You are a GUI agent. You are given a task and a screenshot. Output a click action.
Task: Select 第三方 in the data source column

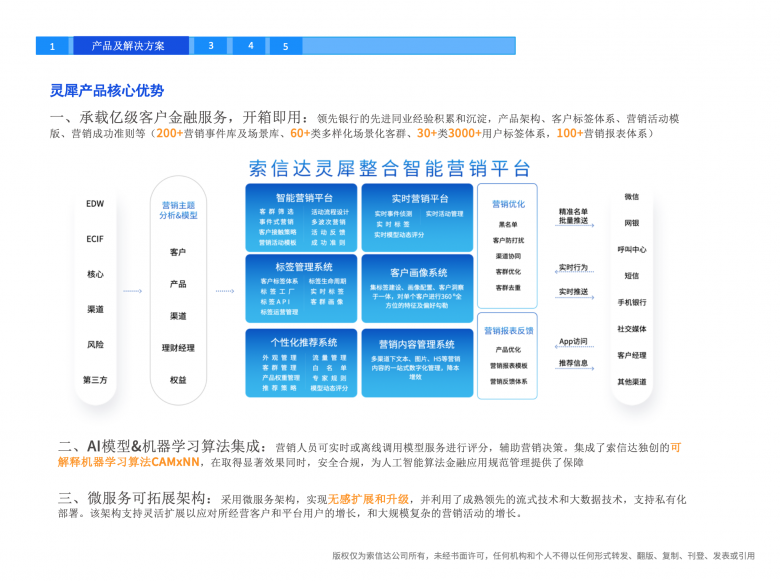pyautogui.click(x=95, y=380)
